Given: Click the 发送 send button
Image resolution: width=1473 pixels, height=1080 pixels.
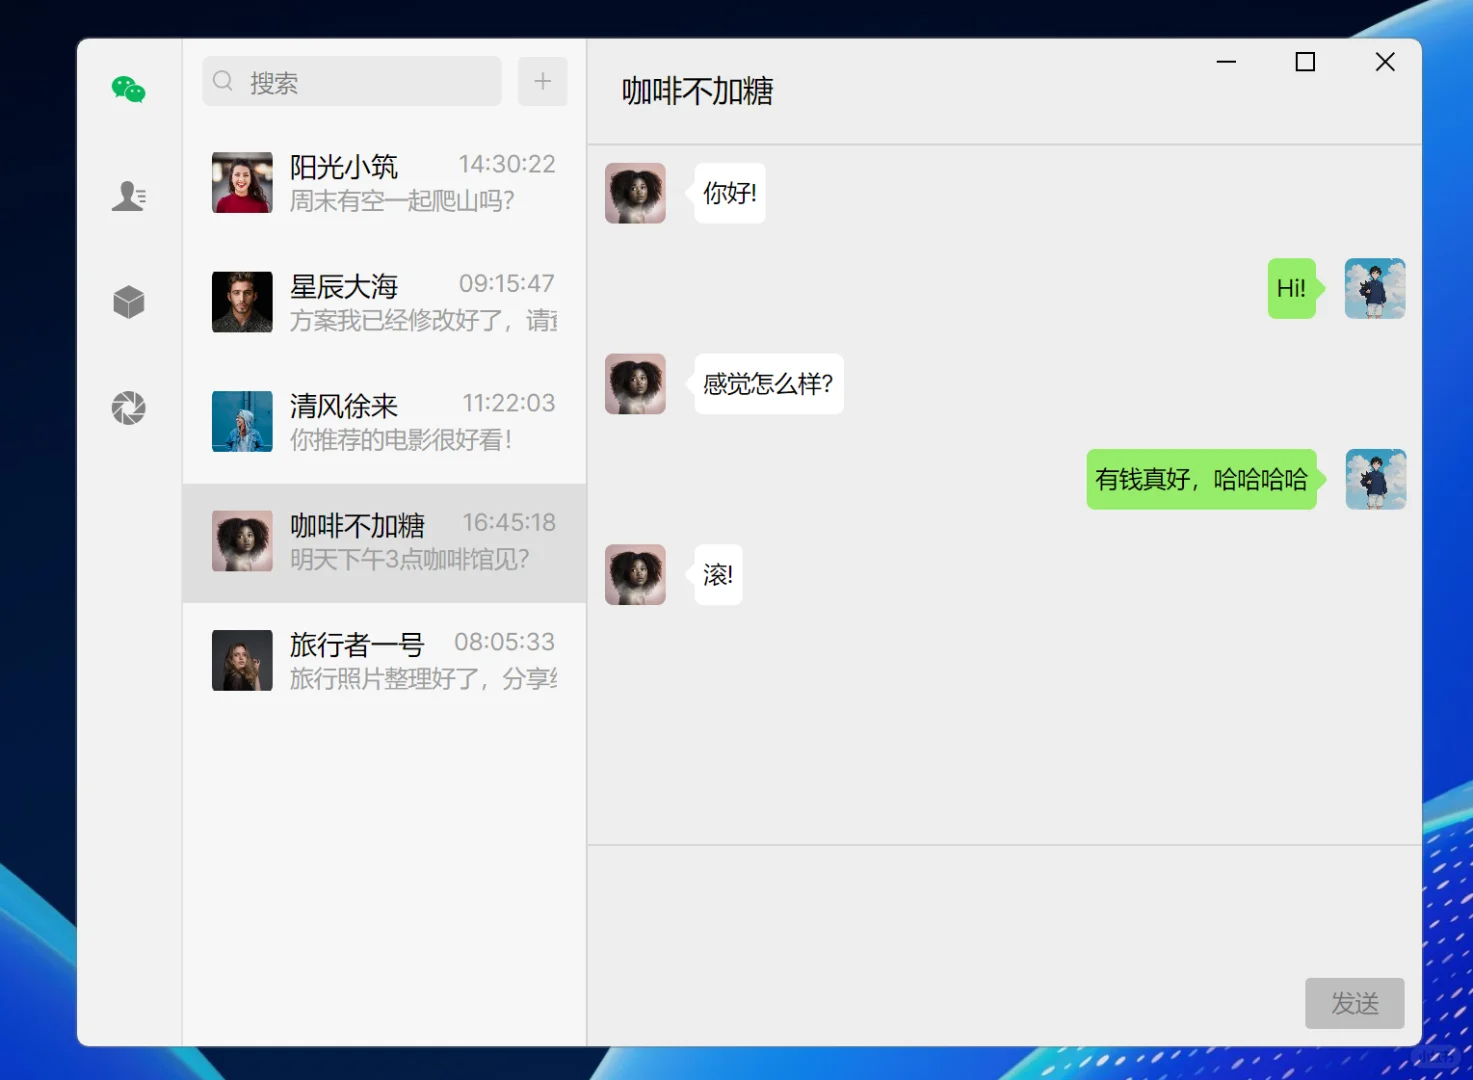Looking at the screenshot, I should click(x=1355, y=1003).
